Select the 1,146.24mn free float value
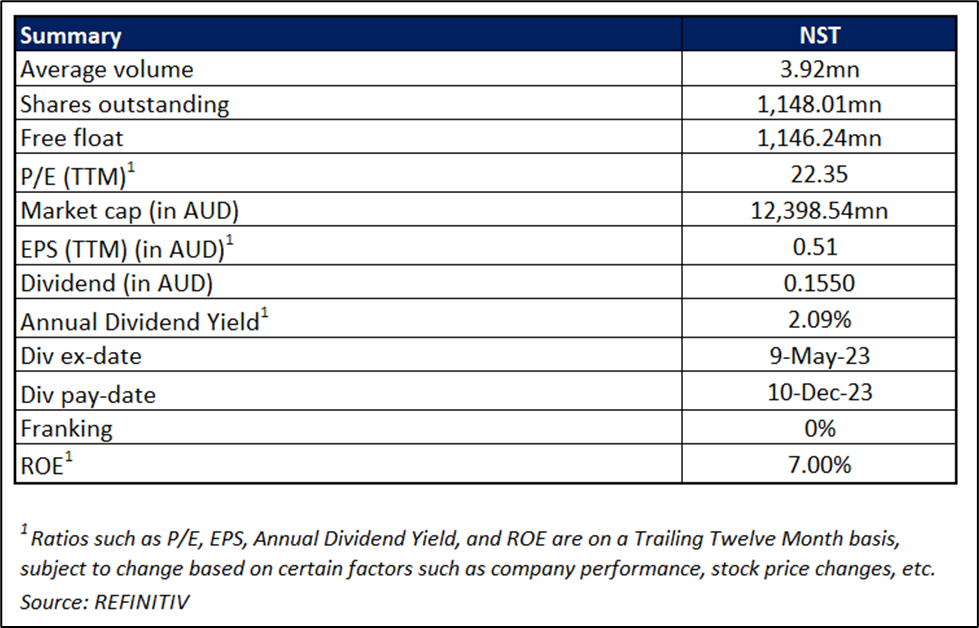The height and width of the screenshot is (628, 979). point(819,137)
